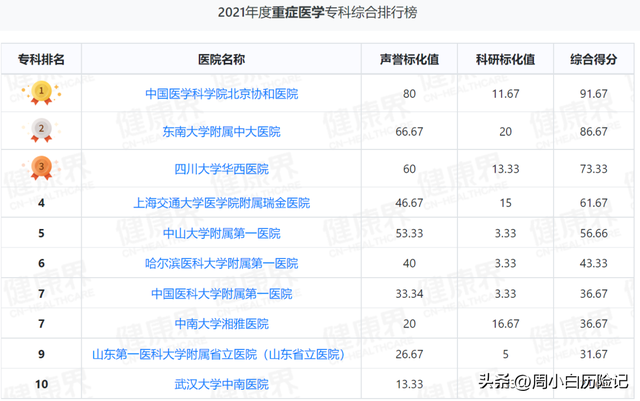Click the 声誉标化值 column header
Image resolution: width=640 pixels, height=401 pixels.
pyautogui.click(x=409, y=59)
